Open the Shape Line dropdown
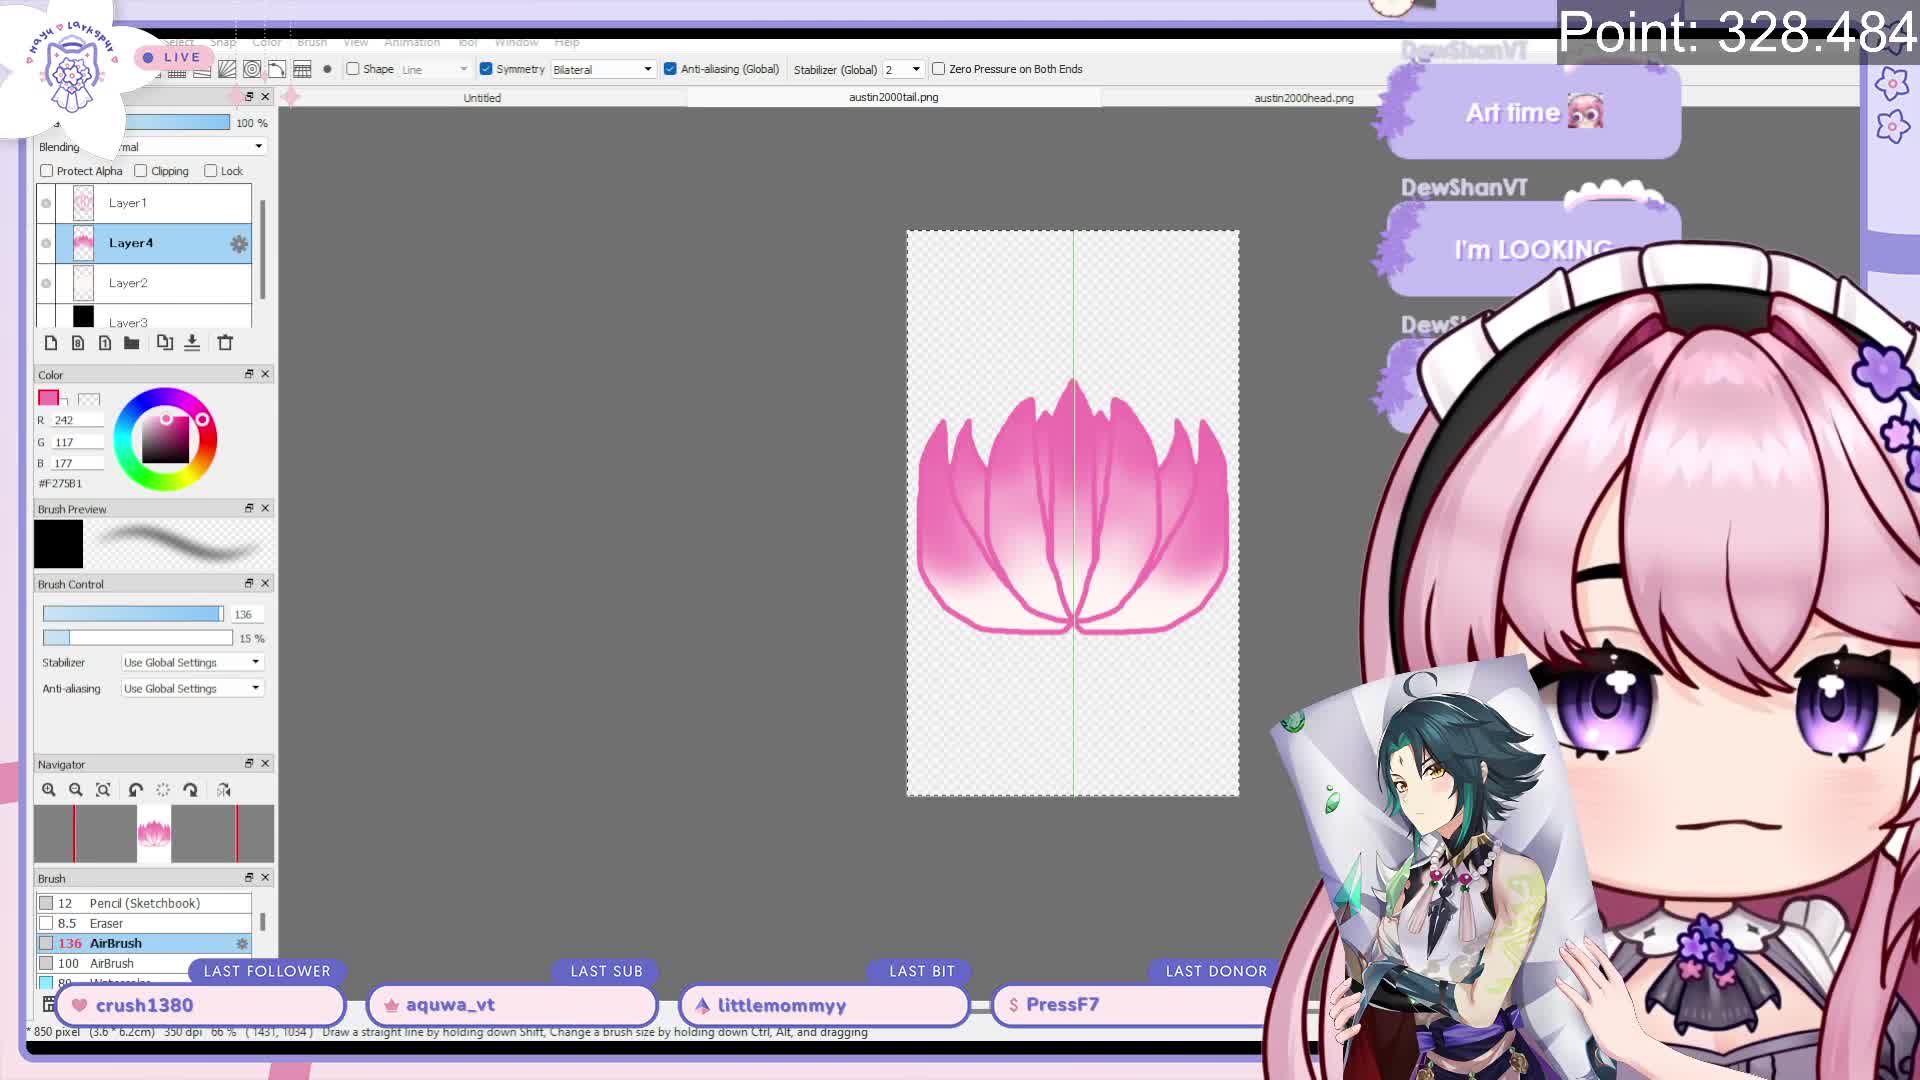The height and width of the screenshot is (1080, 1920). tap(435, 69)
